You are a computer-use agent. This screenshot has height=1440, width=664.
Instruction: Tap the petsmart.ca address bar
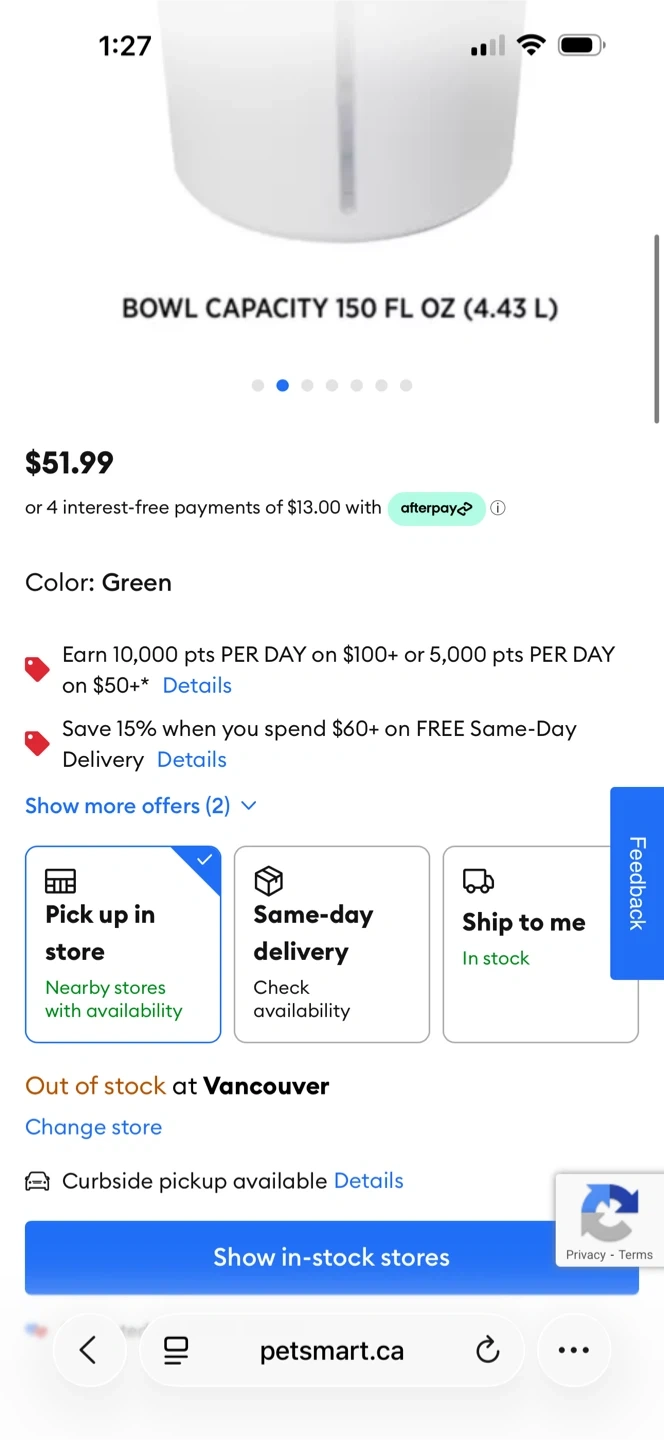pos(332,1351)
